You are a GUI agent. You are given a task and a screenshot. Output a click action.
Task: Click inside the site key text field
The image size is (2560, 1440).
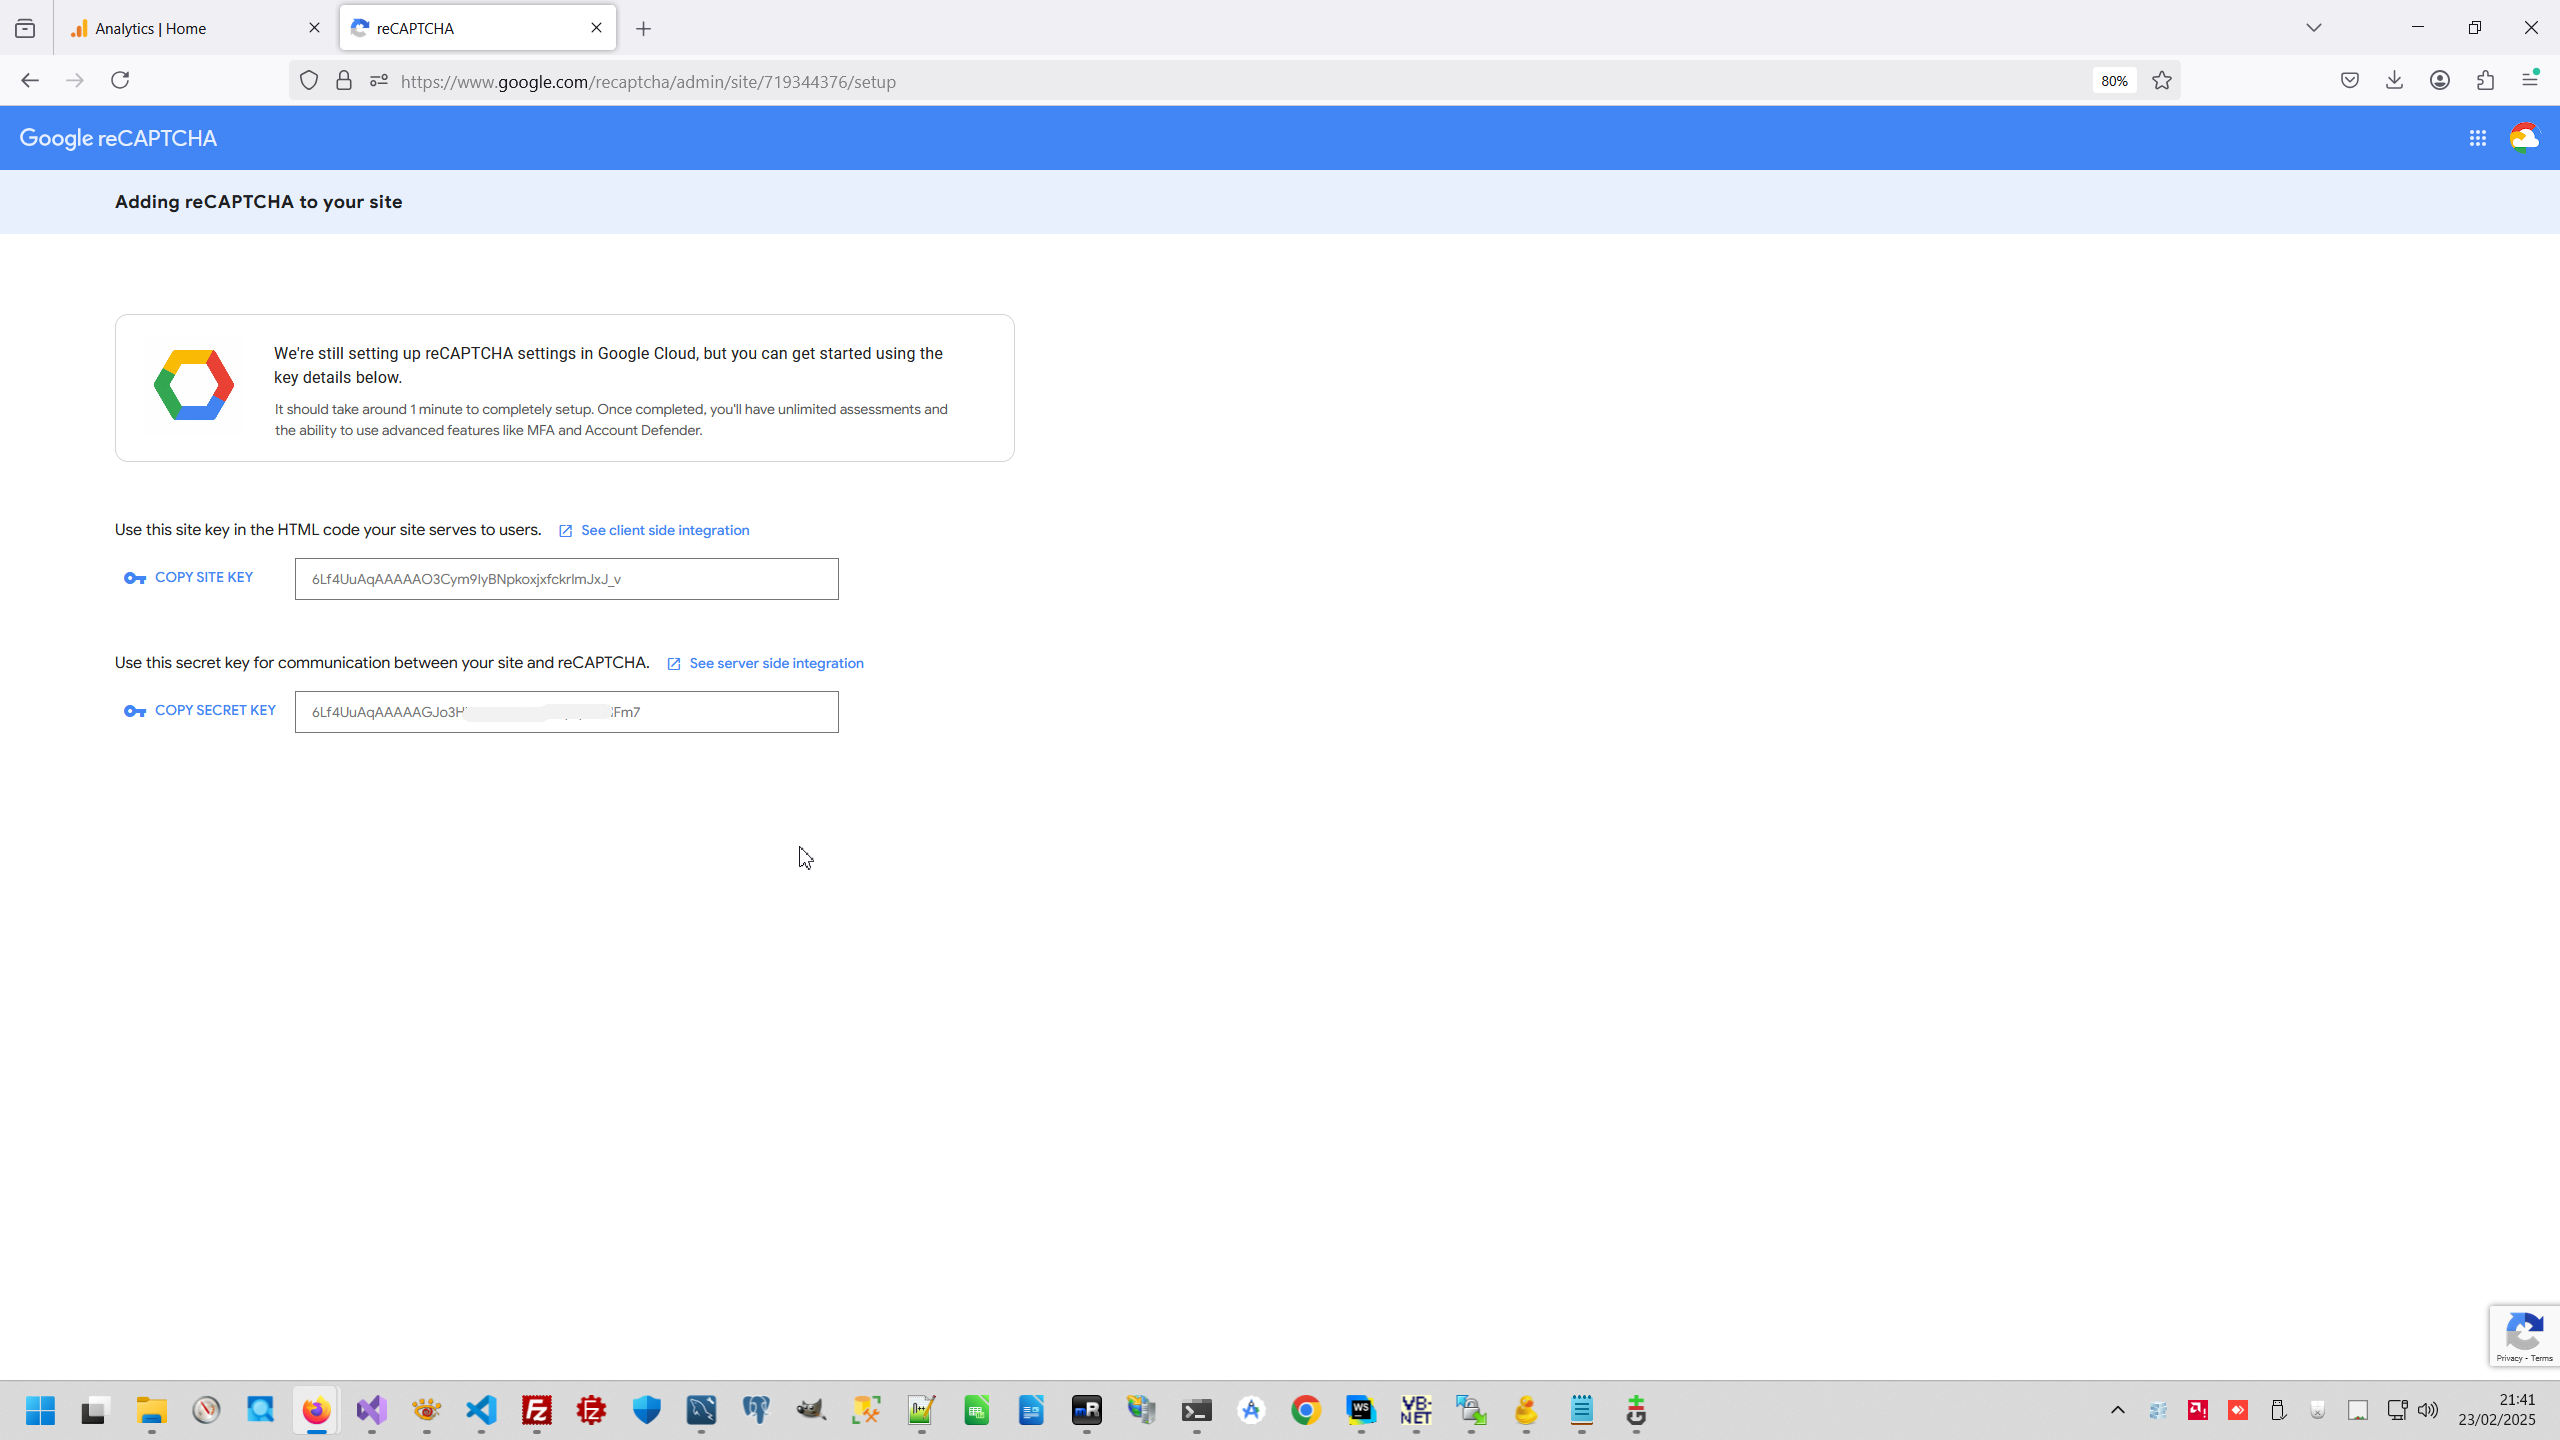coord(566,579)
